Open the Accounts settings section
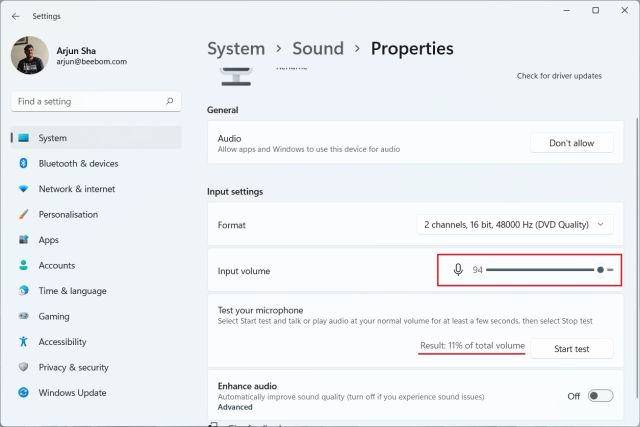 pyautogui.click(x=57, y=265)
